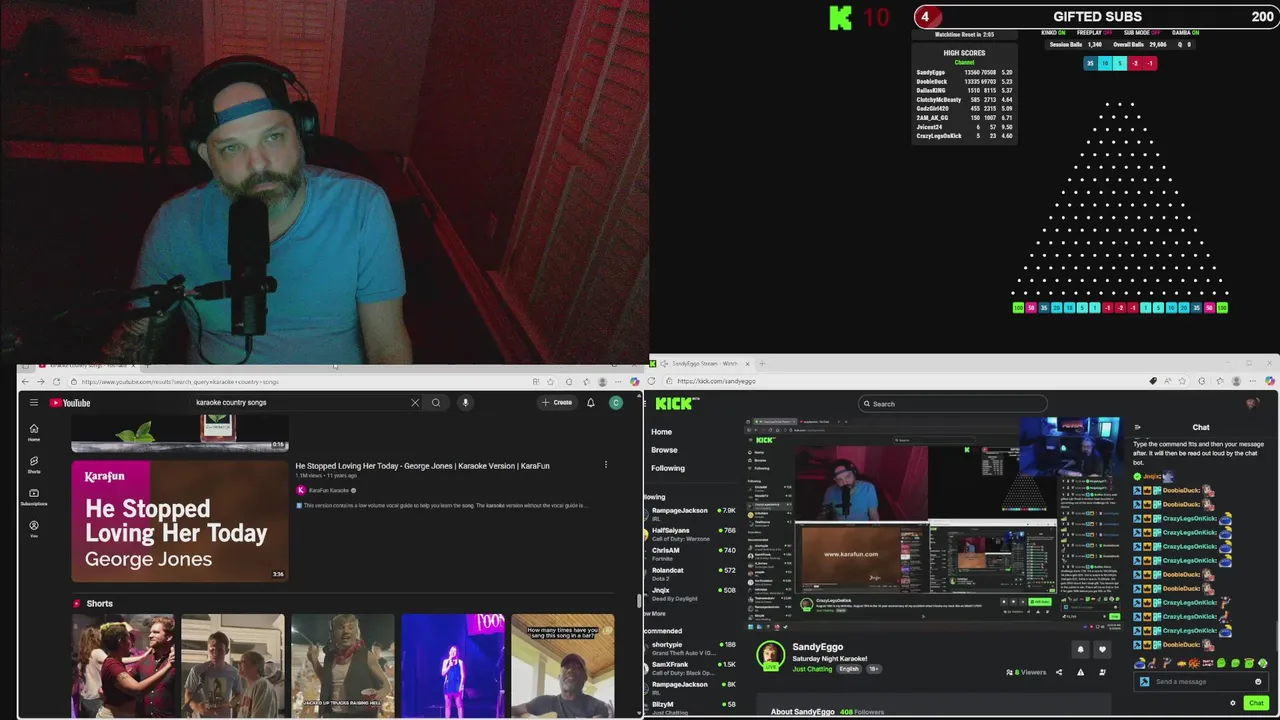Report SandyEggo stream via warning icon

point(1080,672)
